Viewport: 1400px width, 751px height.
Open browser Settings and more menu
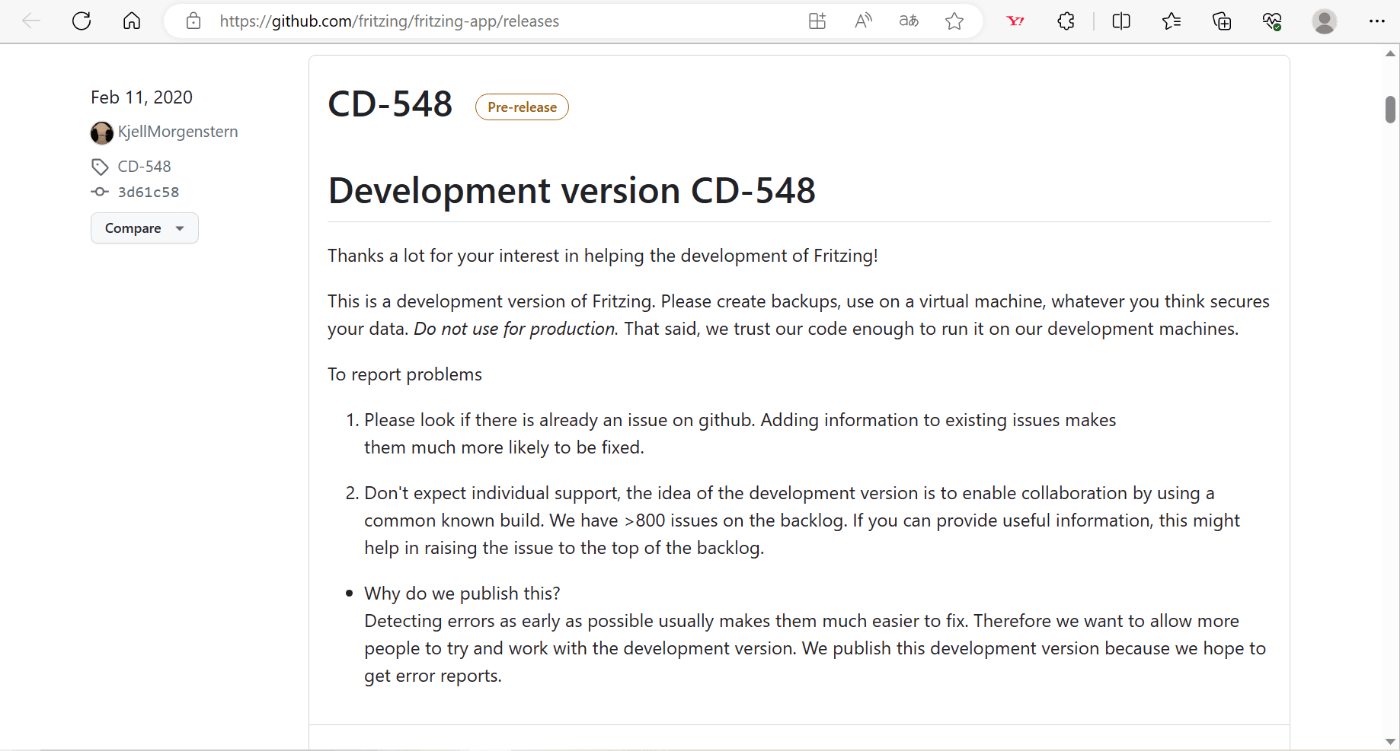coord(1377,21)
